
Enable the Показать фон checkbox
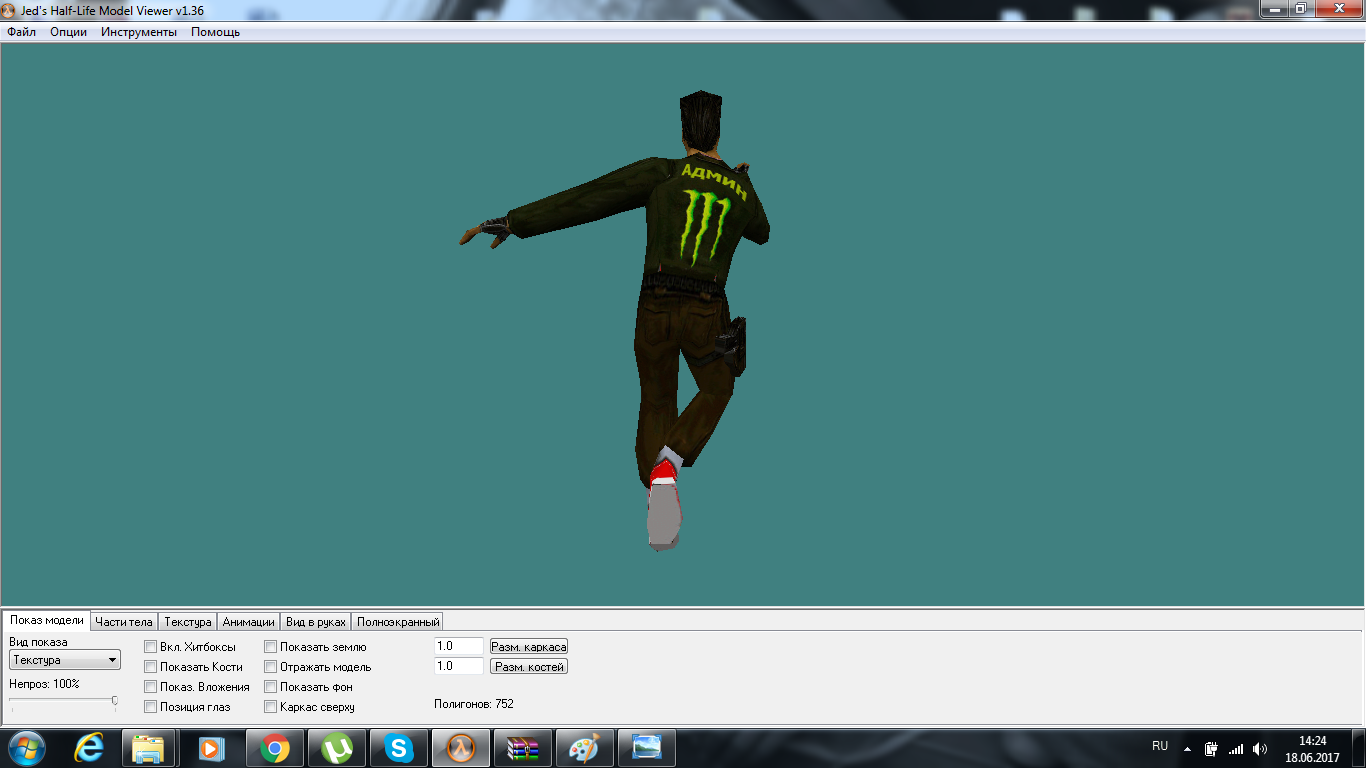pos(271,687)
